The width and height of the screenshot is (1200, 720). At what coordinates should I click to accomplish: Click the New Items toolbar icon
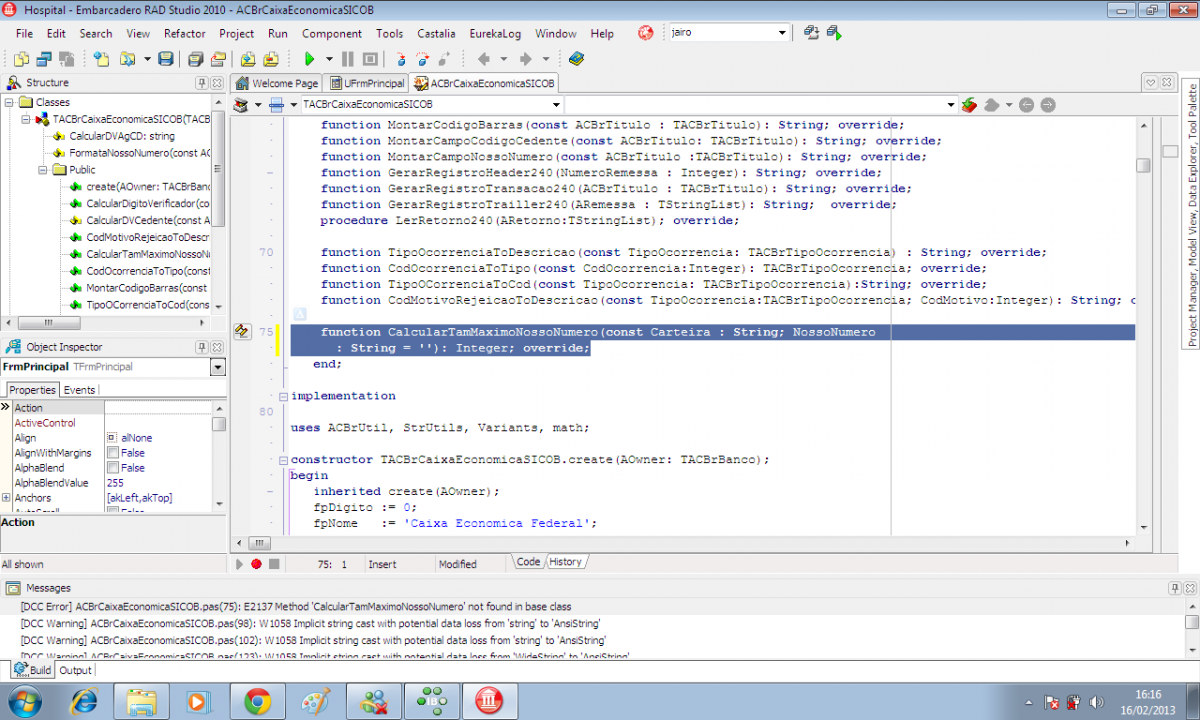click(101, 59)
